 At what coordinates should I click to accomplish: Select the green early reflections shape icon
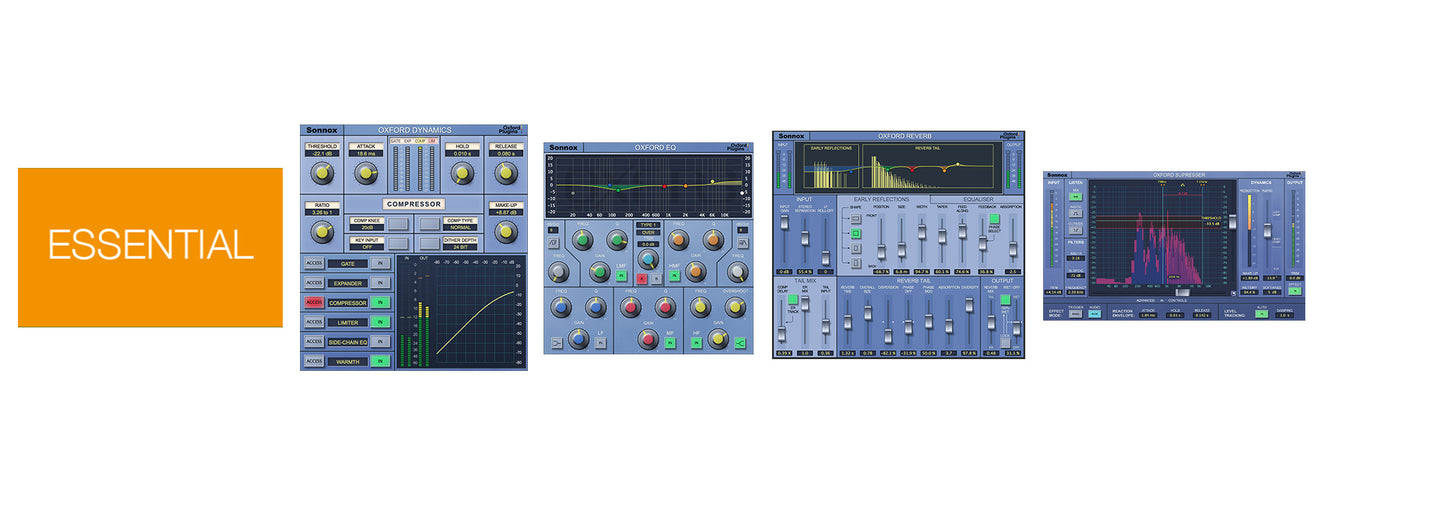tap(856, 234)
